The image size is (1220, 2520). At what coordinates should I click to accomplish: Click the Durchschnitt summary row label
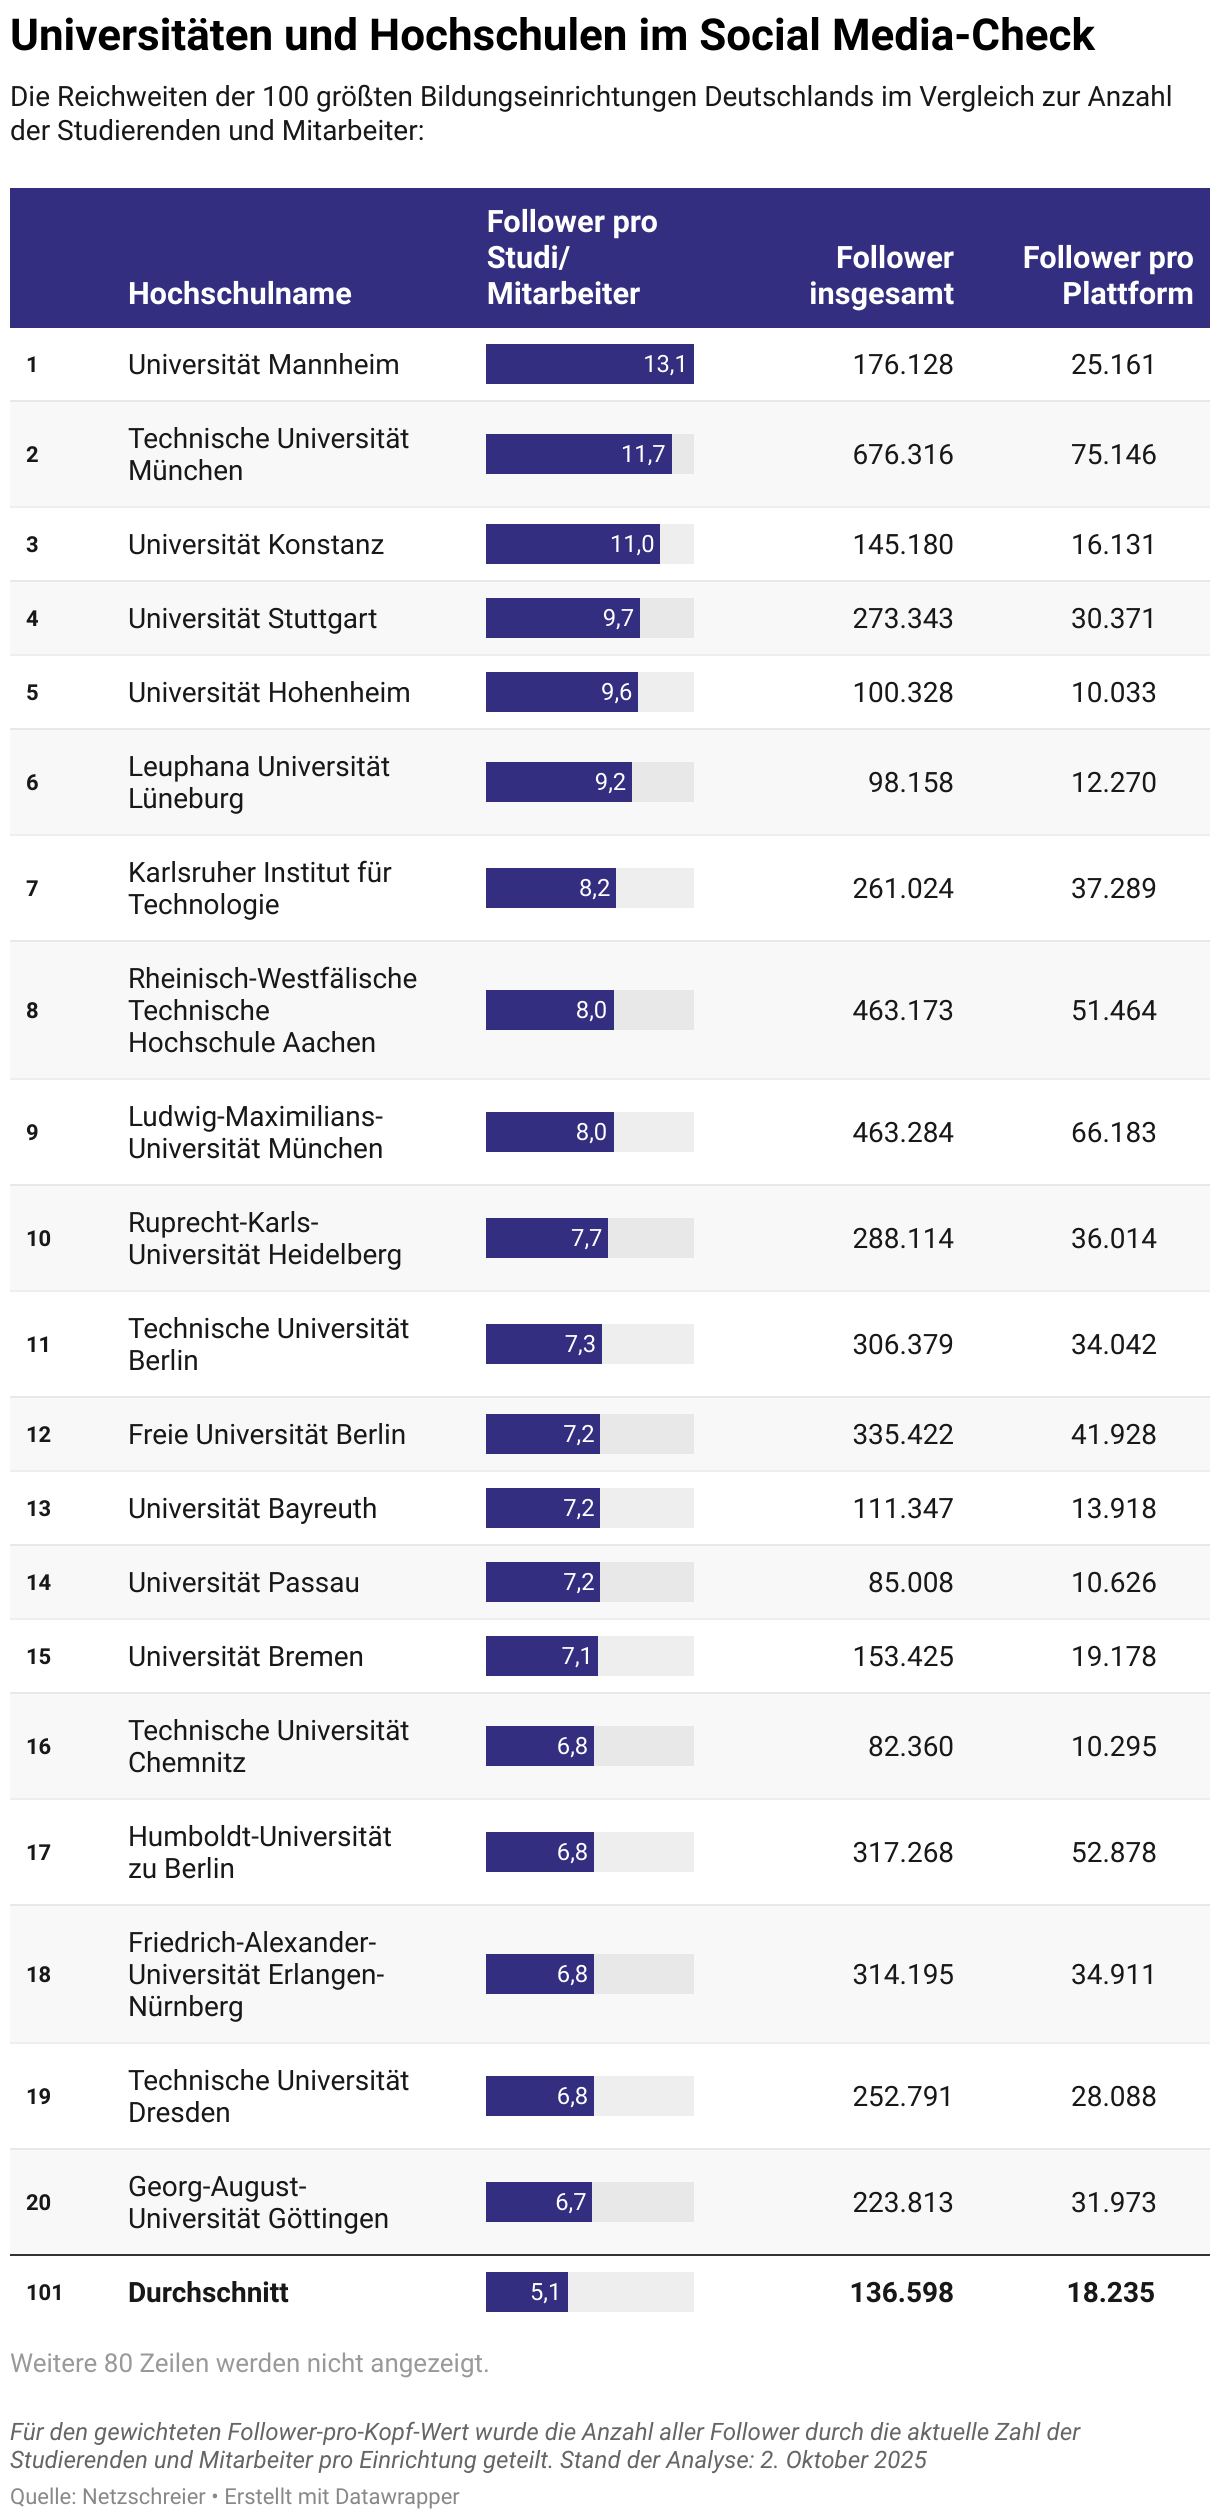pyautogui.click(x=208, y=2292)
